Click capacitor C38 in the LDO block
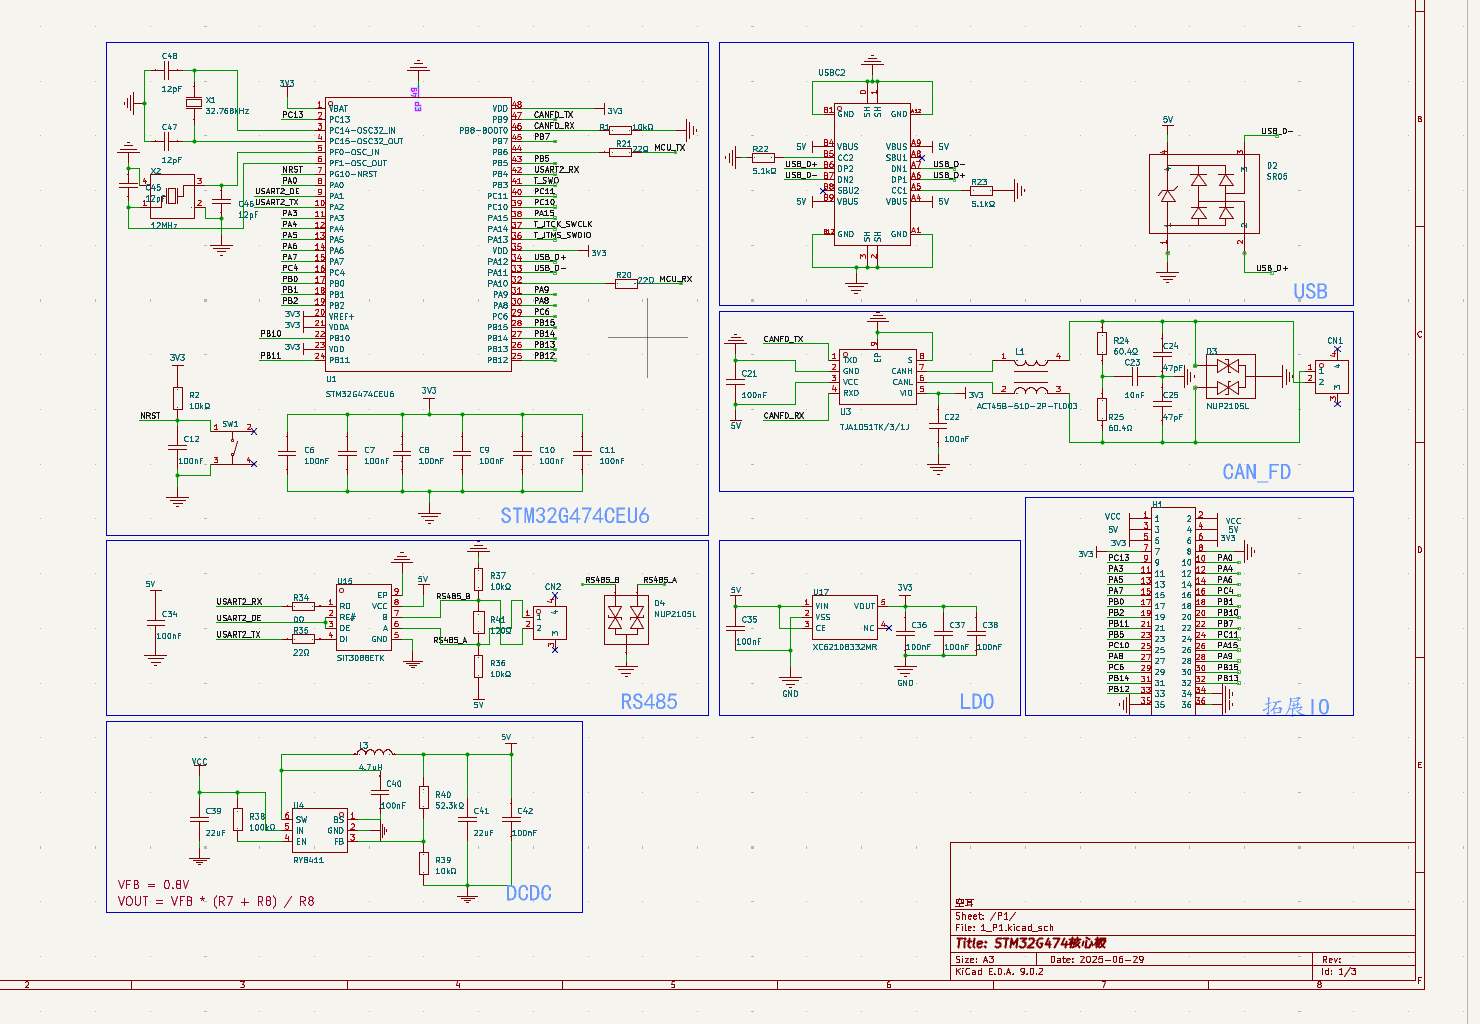The height and width of the screenshot is (1024, 1480). click(977, 634)
